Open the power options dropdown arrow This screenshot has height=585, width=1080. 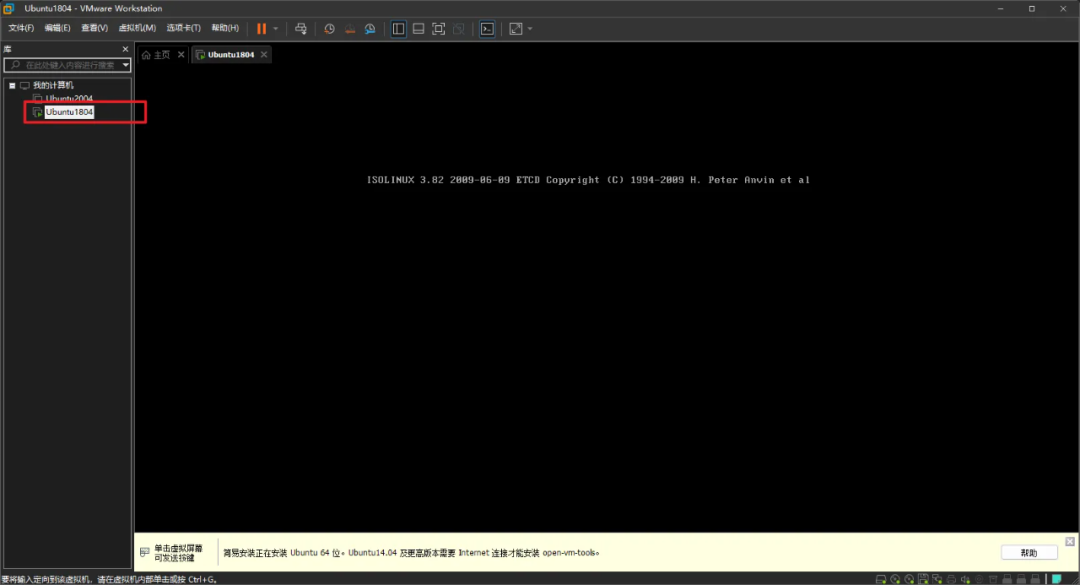[276, 28]
